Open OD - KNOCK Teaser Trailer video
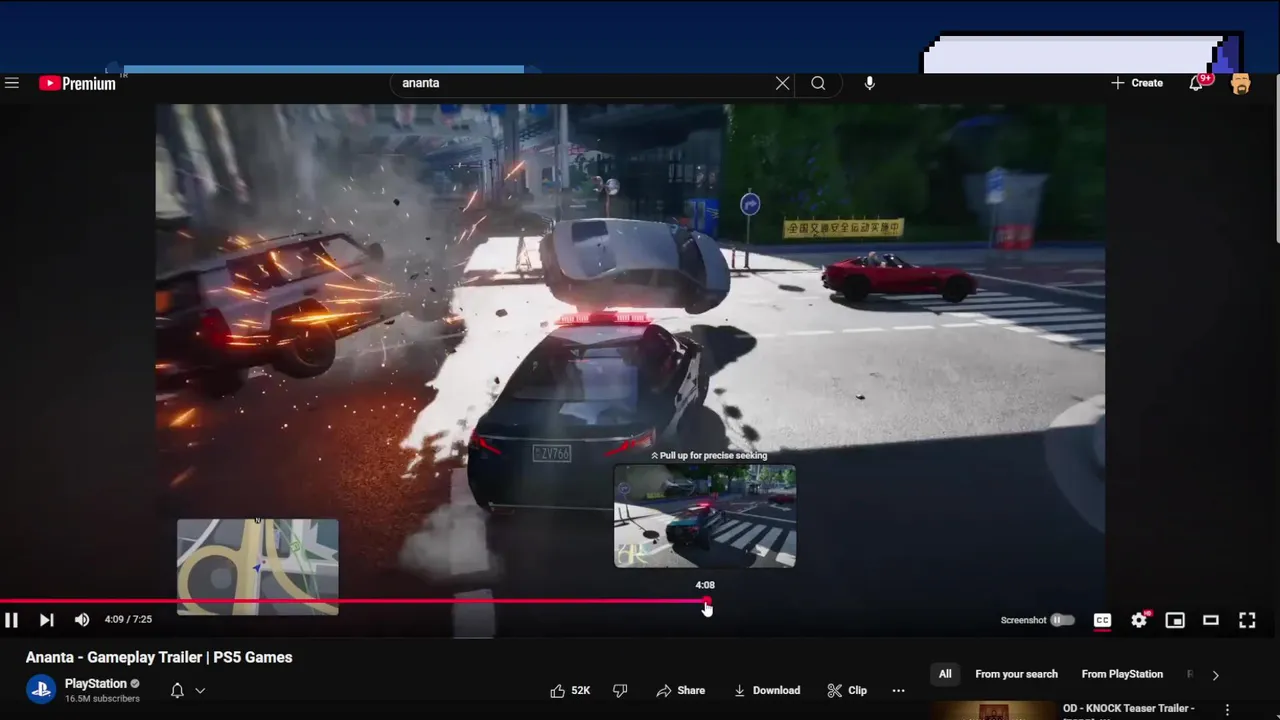The width and height of the screenshot is (1280, 720). tap(1128, 708)
